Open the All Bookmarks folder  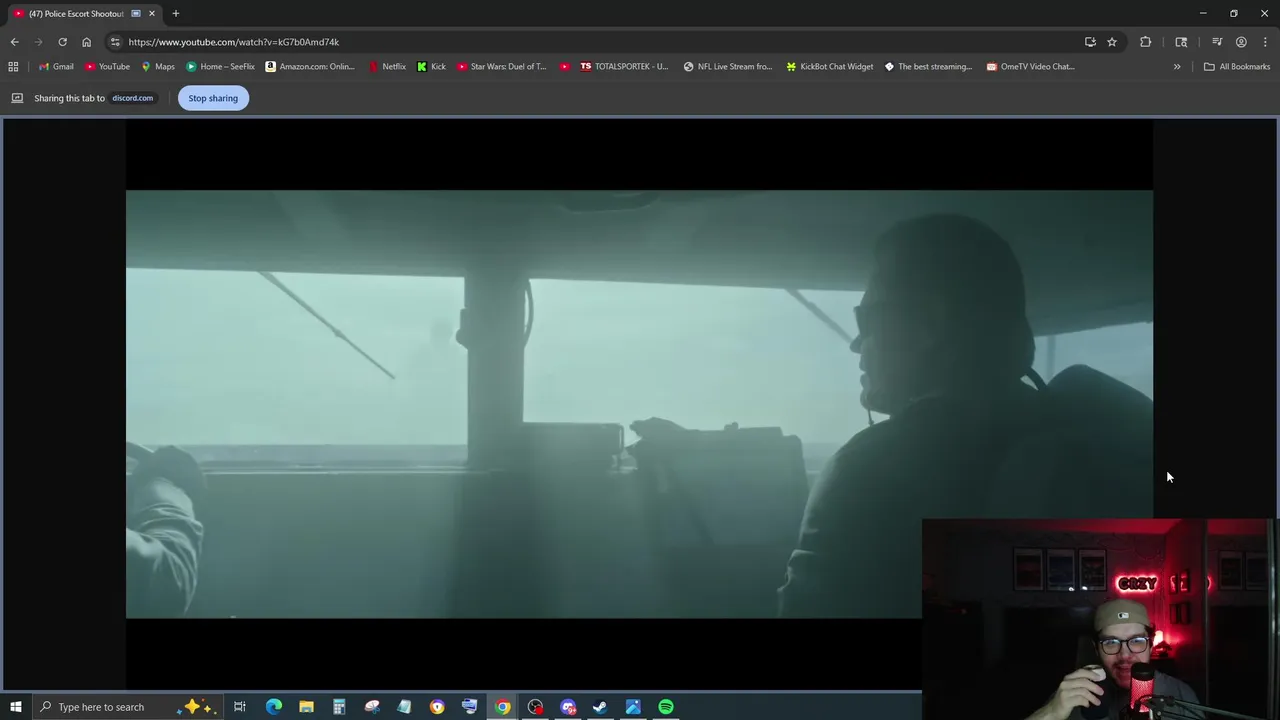pos(1237,67)
